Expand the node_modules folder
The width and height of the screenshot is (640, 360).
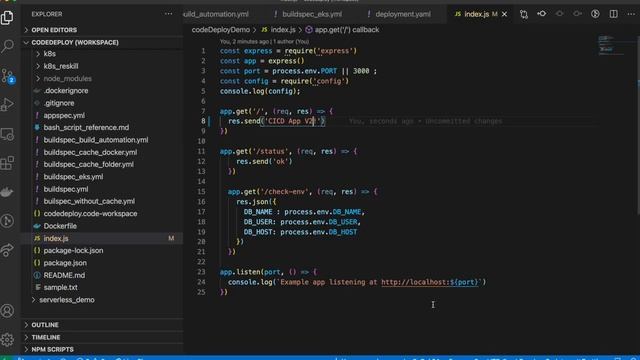click(67, 78)
